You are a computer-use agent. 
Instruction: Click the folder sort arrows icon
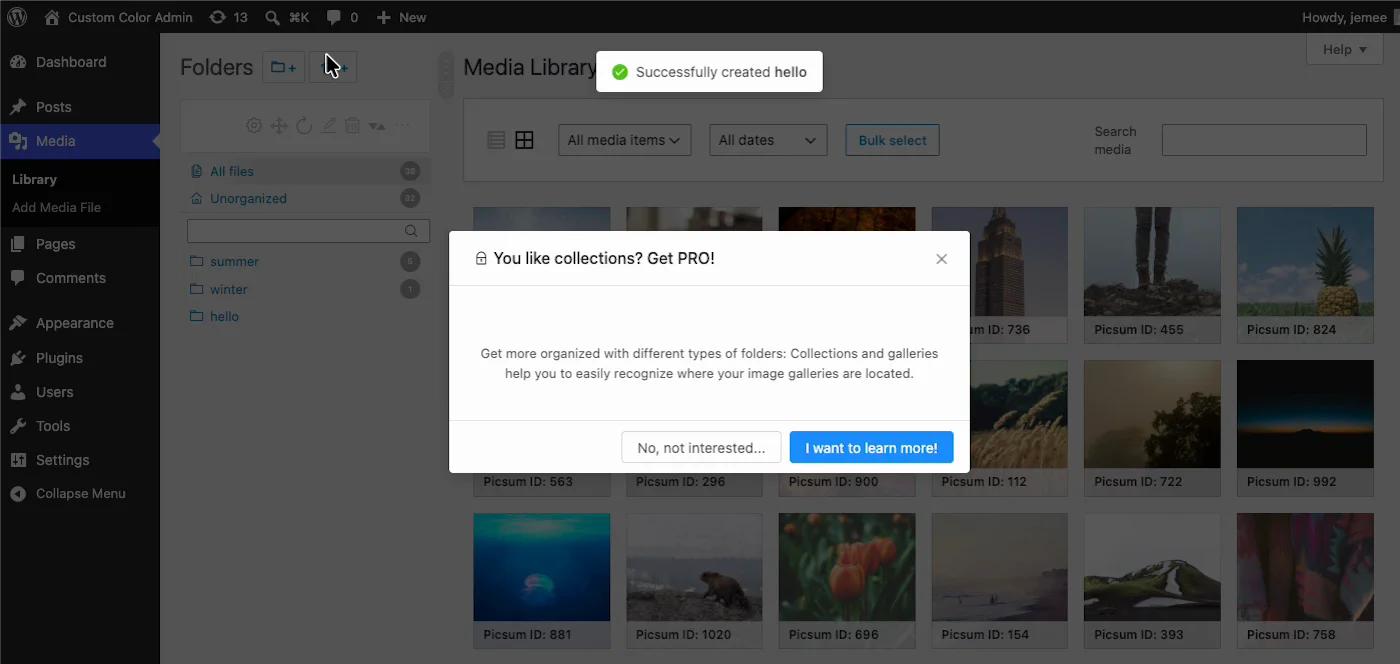point(377,126)
